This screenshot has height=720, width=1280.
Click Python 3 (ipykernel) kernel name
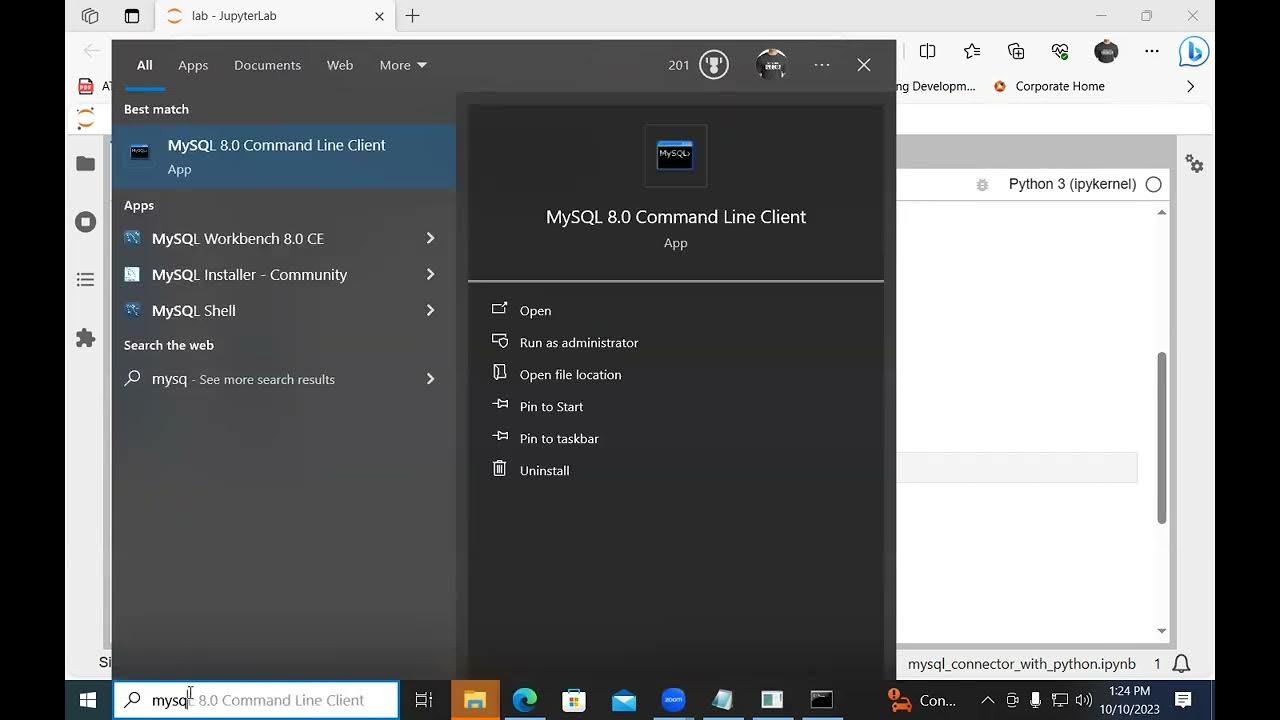[x=1072, y=184]
